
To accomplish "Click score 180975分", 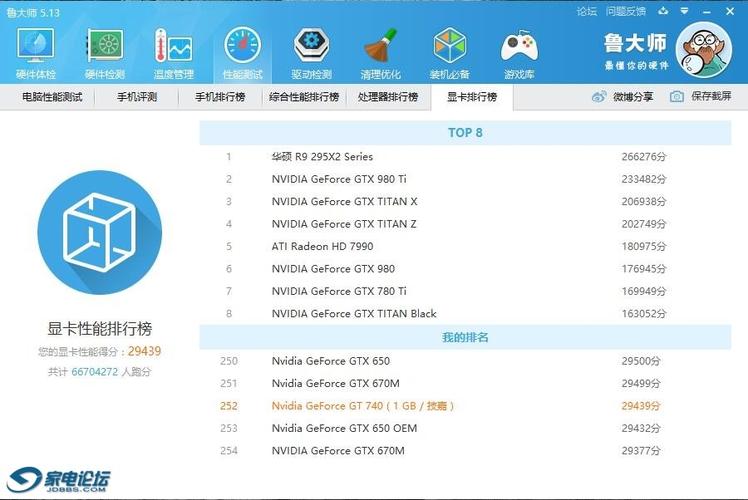I will pos(644,246).
